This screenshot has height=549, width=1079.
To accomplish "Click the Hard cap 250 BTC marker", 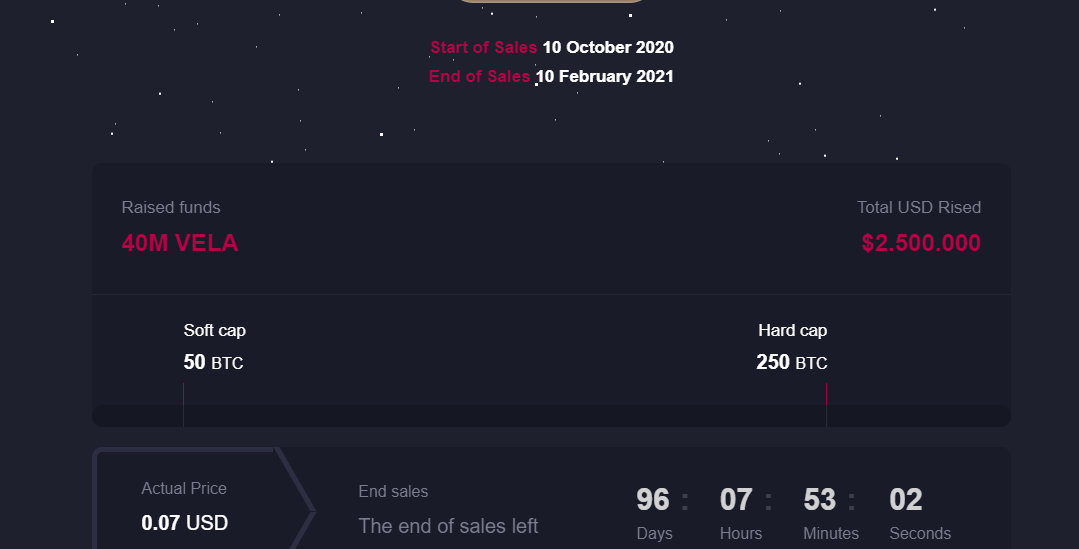I will pos(791,347).
